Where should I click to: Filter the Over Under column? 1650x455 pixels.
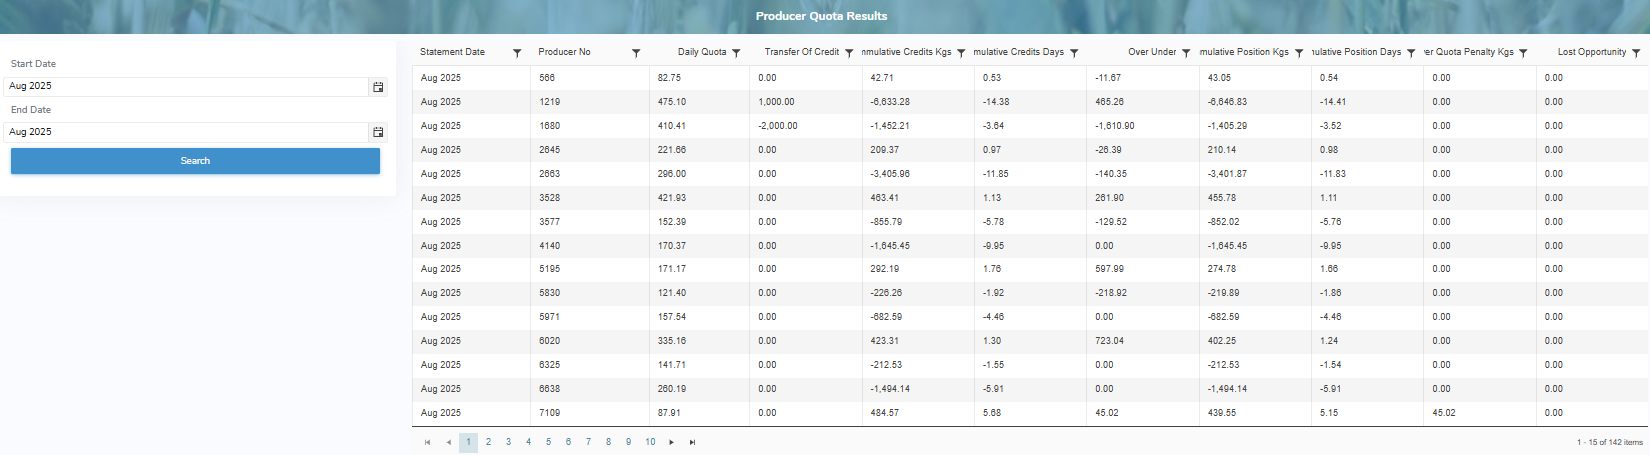pyautogui.click(x=1186, y=53)
